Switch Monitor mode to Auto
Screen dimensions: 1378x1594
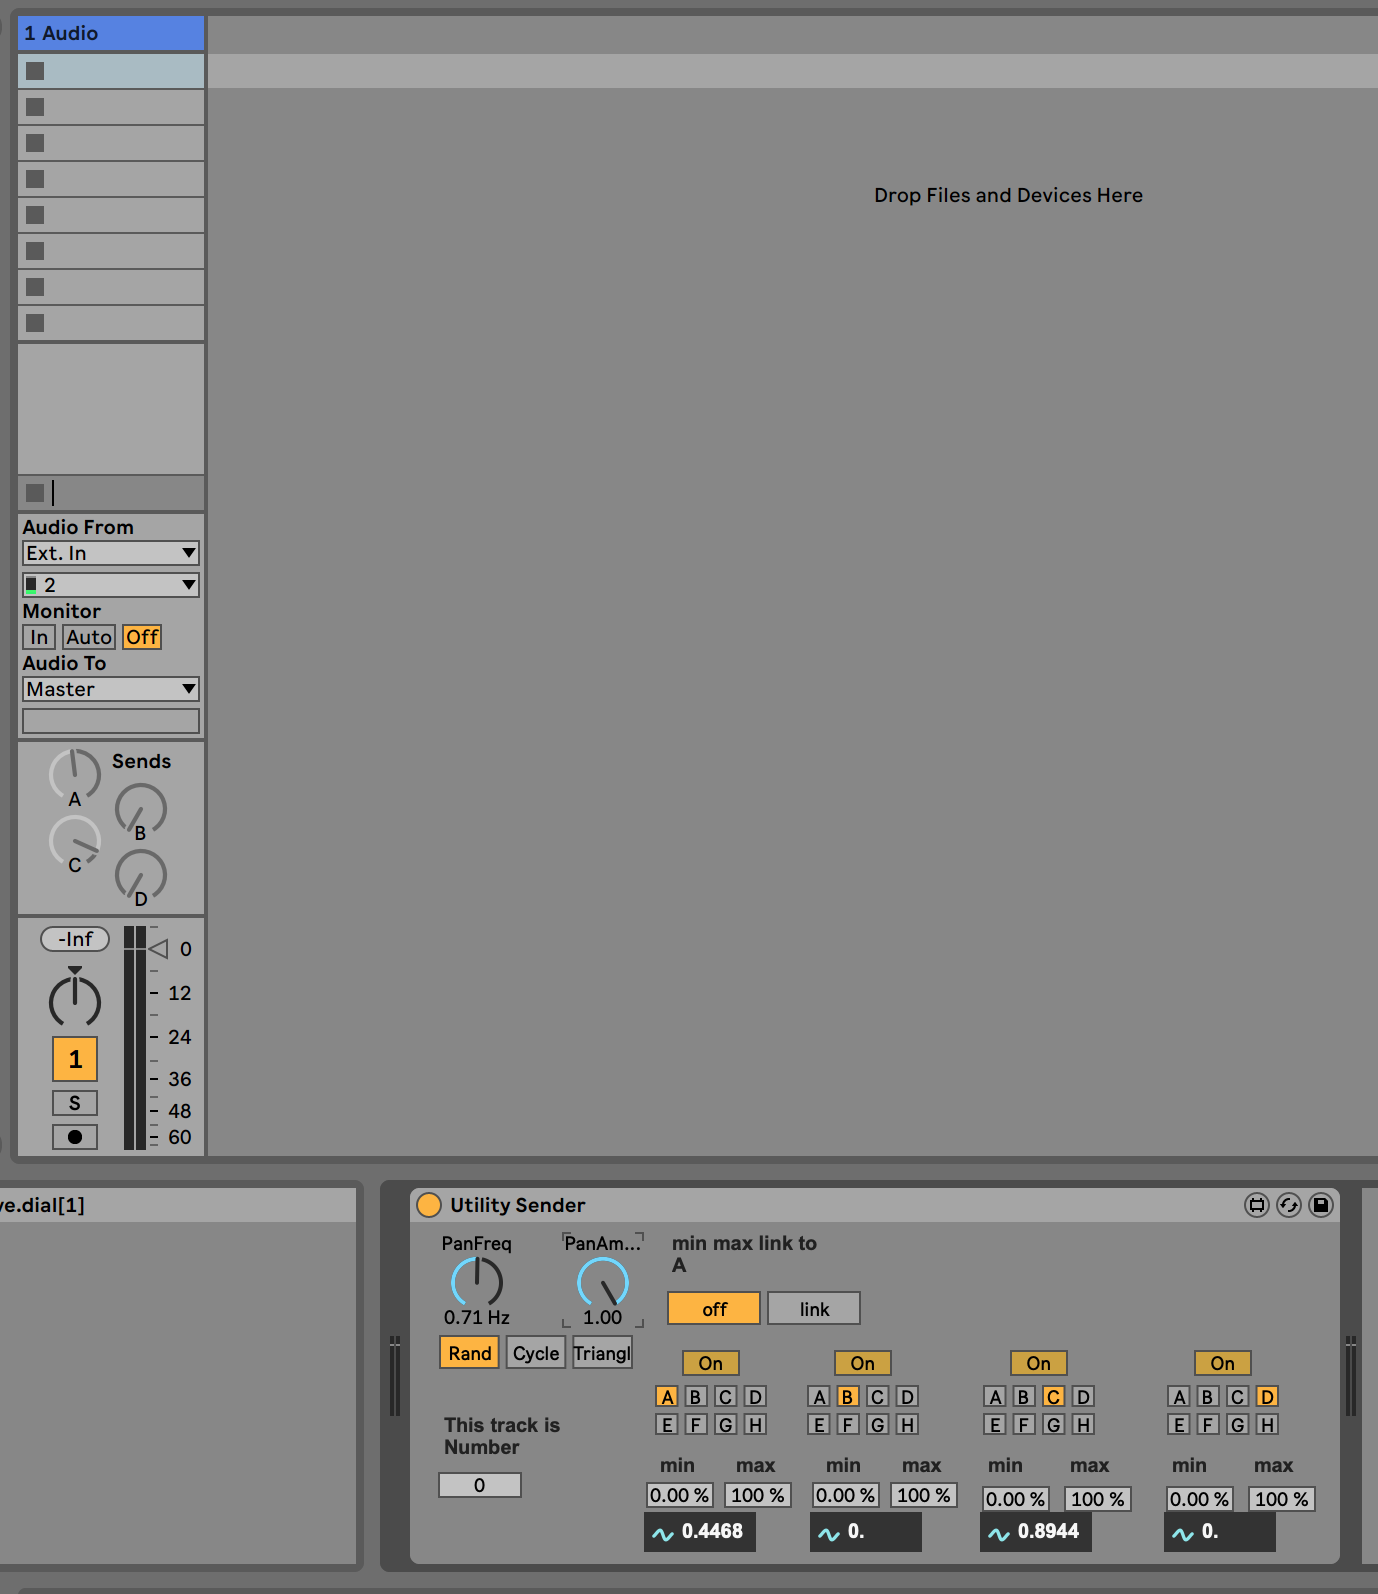89,637
